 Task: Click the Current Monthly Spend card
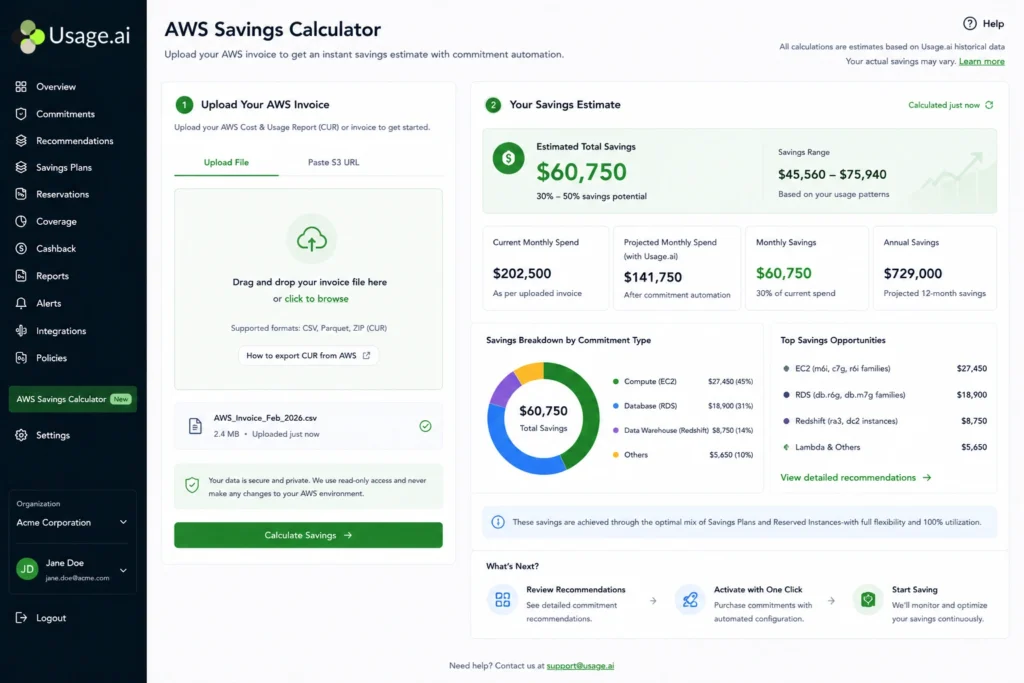pyautogui.click(x=545, y=268)
